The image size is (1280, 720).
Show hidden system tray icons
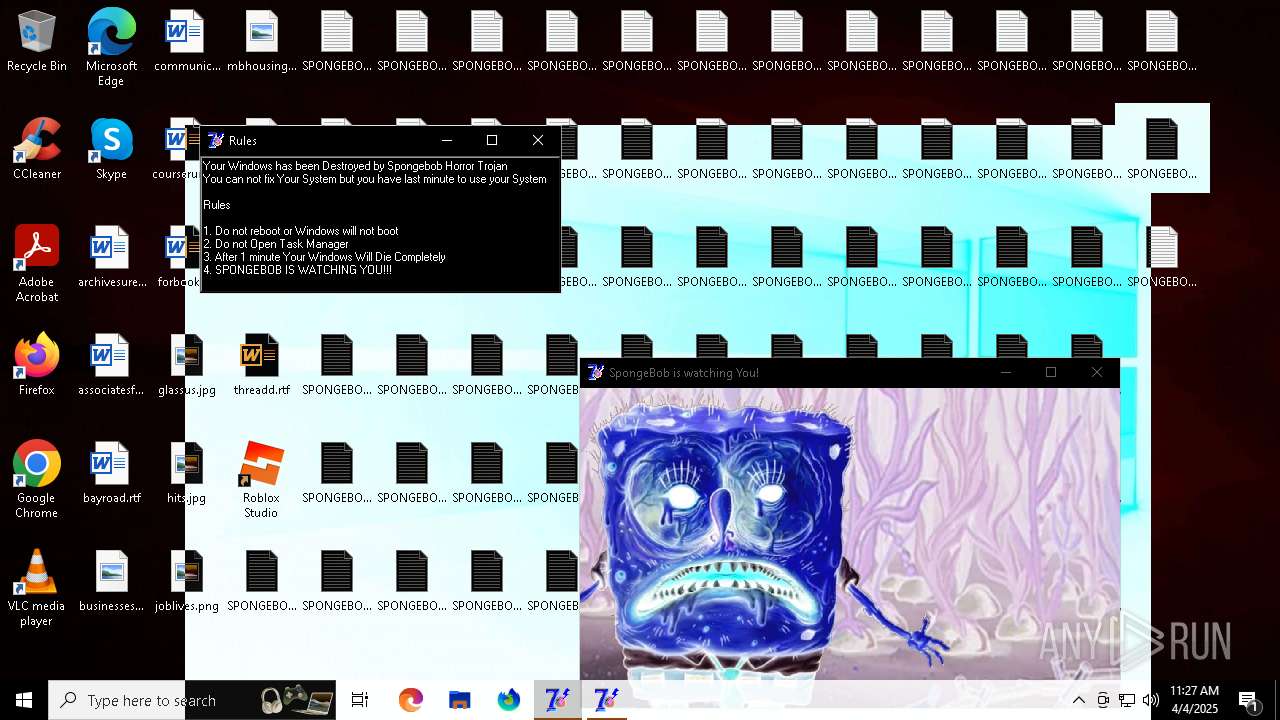[1079, 700]
